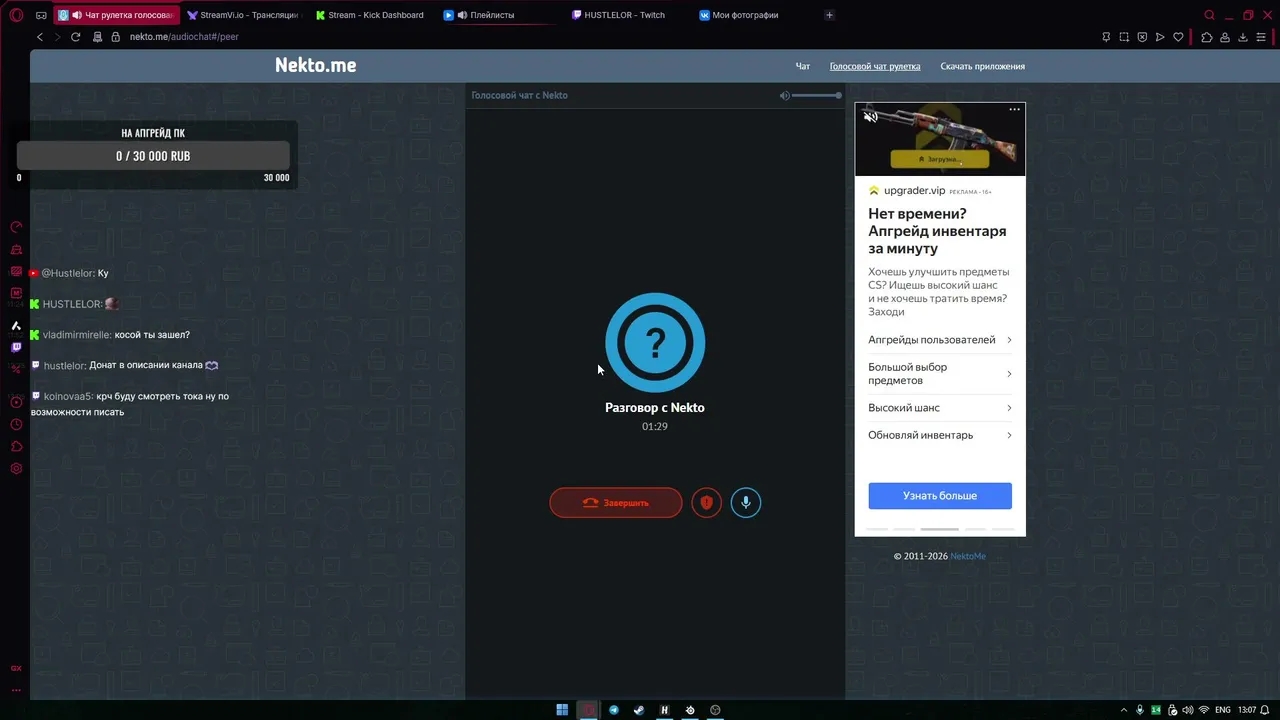1280x720 pixels.
Task: End the call with the Завершить button
Action: 616,502
